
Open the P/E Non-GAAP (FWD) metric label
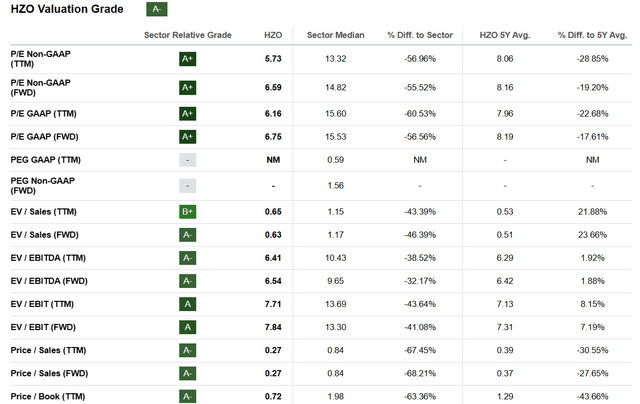point(40,87)
